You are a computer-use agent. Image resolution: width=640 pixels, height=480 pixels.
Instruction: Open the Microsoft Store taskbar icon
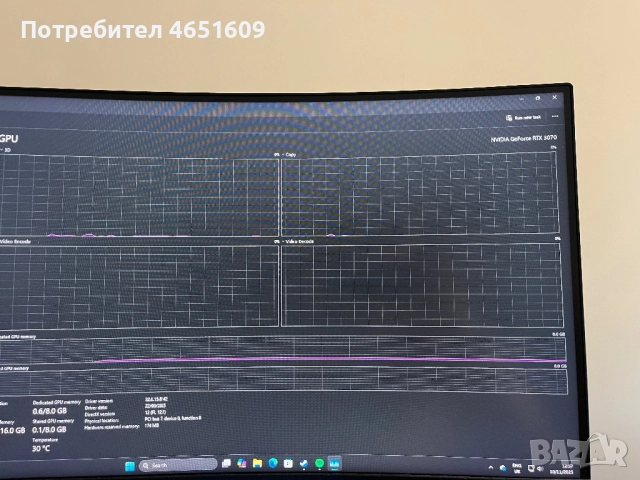(x=288, y=463)
